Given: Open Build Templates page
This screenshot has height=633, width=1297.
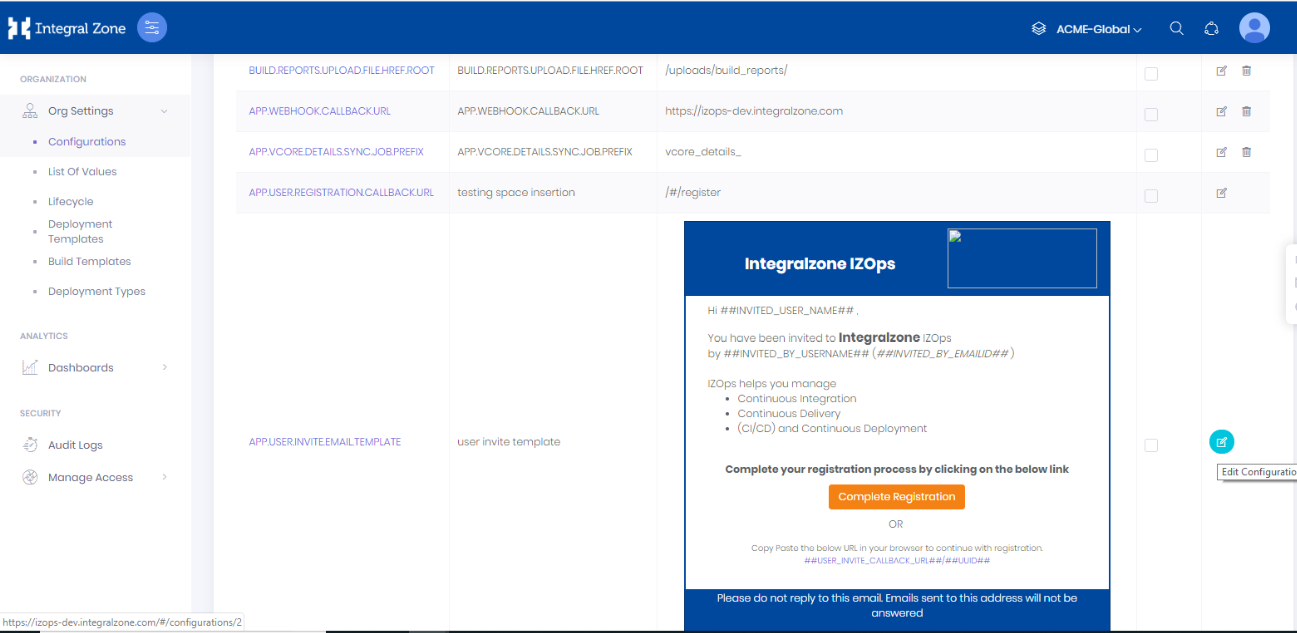Looking at the screenshot, I should [x=89, y=261].
